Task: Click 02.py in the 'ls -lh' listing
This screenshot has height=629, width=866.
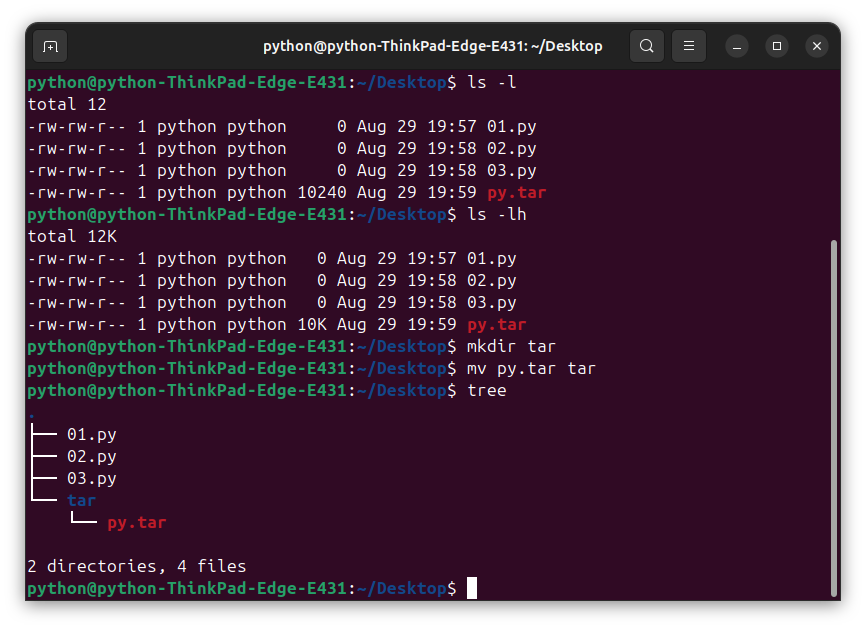Action: point(492,281)
